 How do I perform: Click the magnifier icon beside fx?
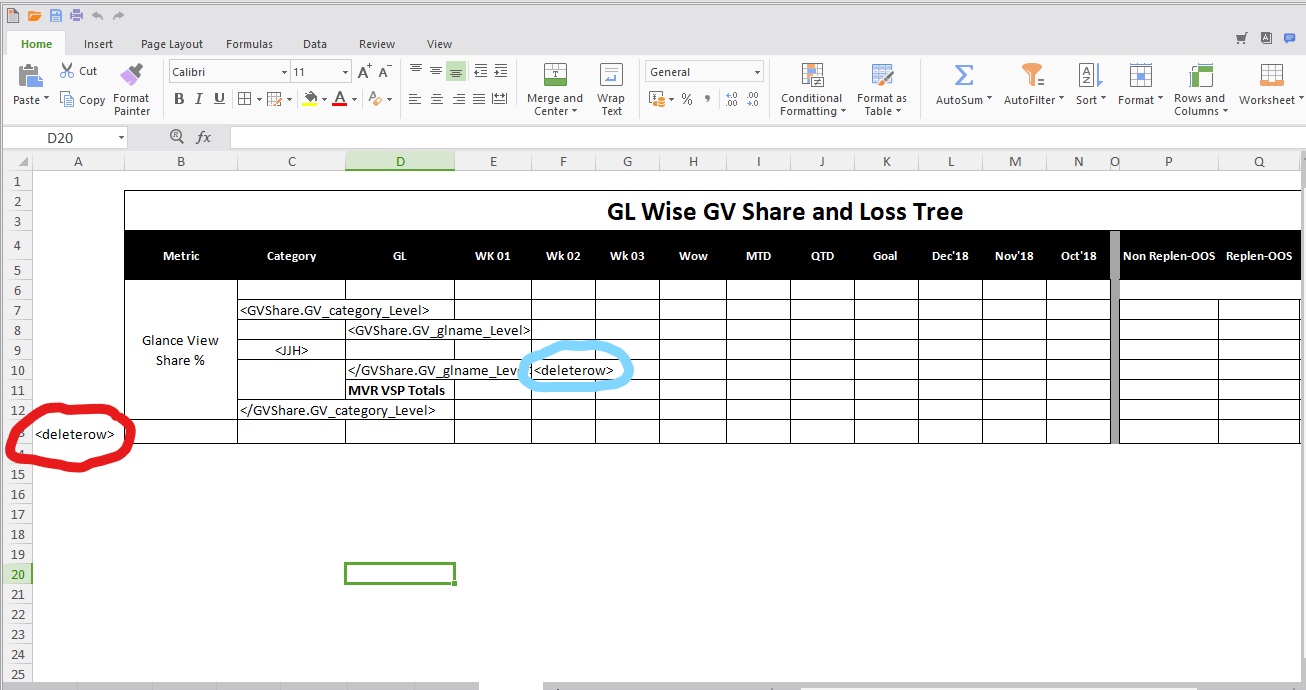click(x=177, y=136)
